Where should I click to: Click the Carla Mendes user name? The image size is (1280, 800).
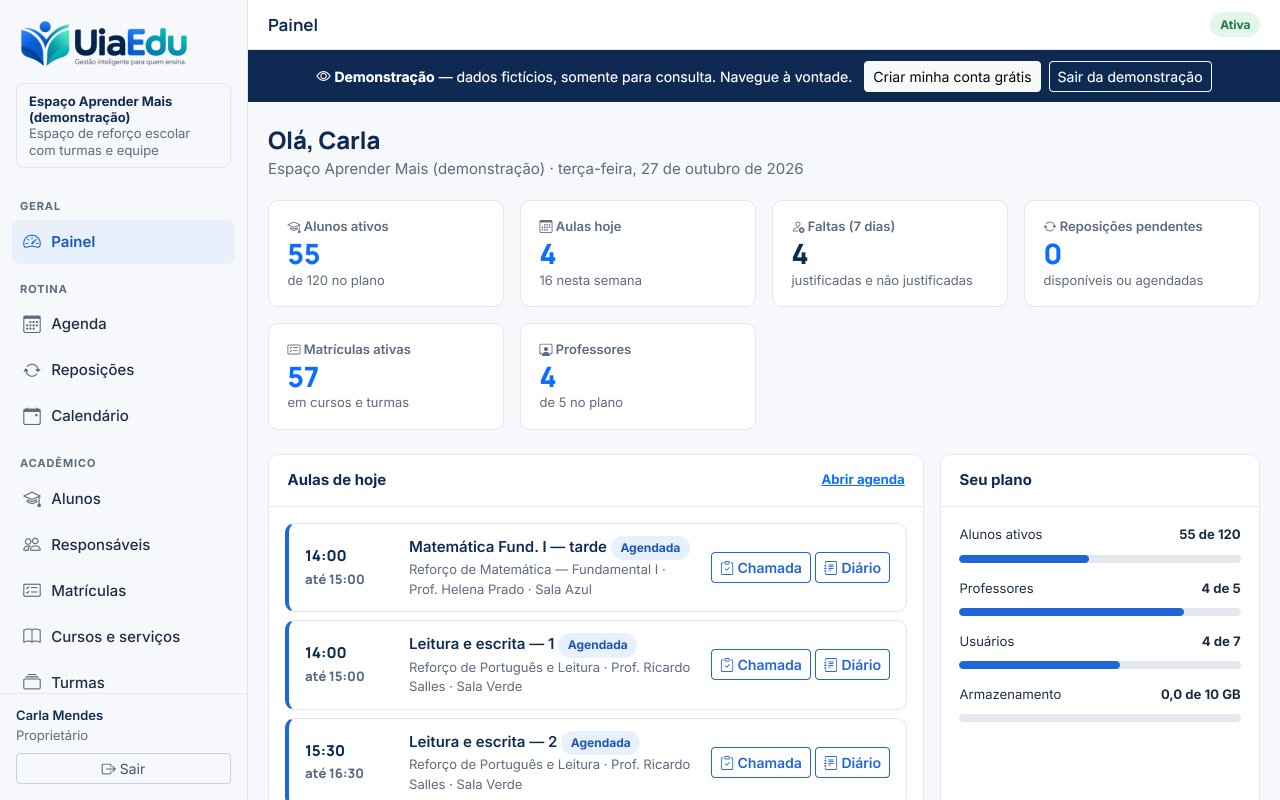coord(60,715)
